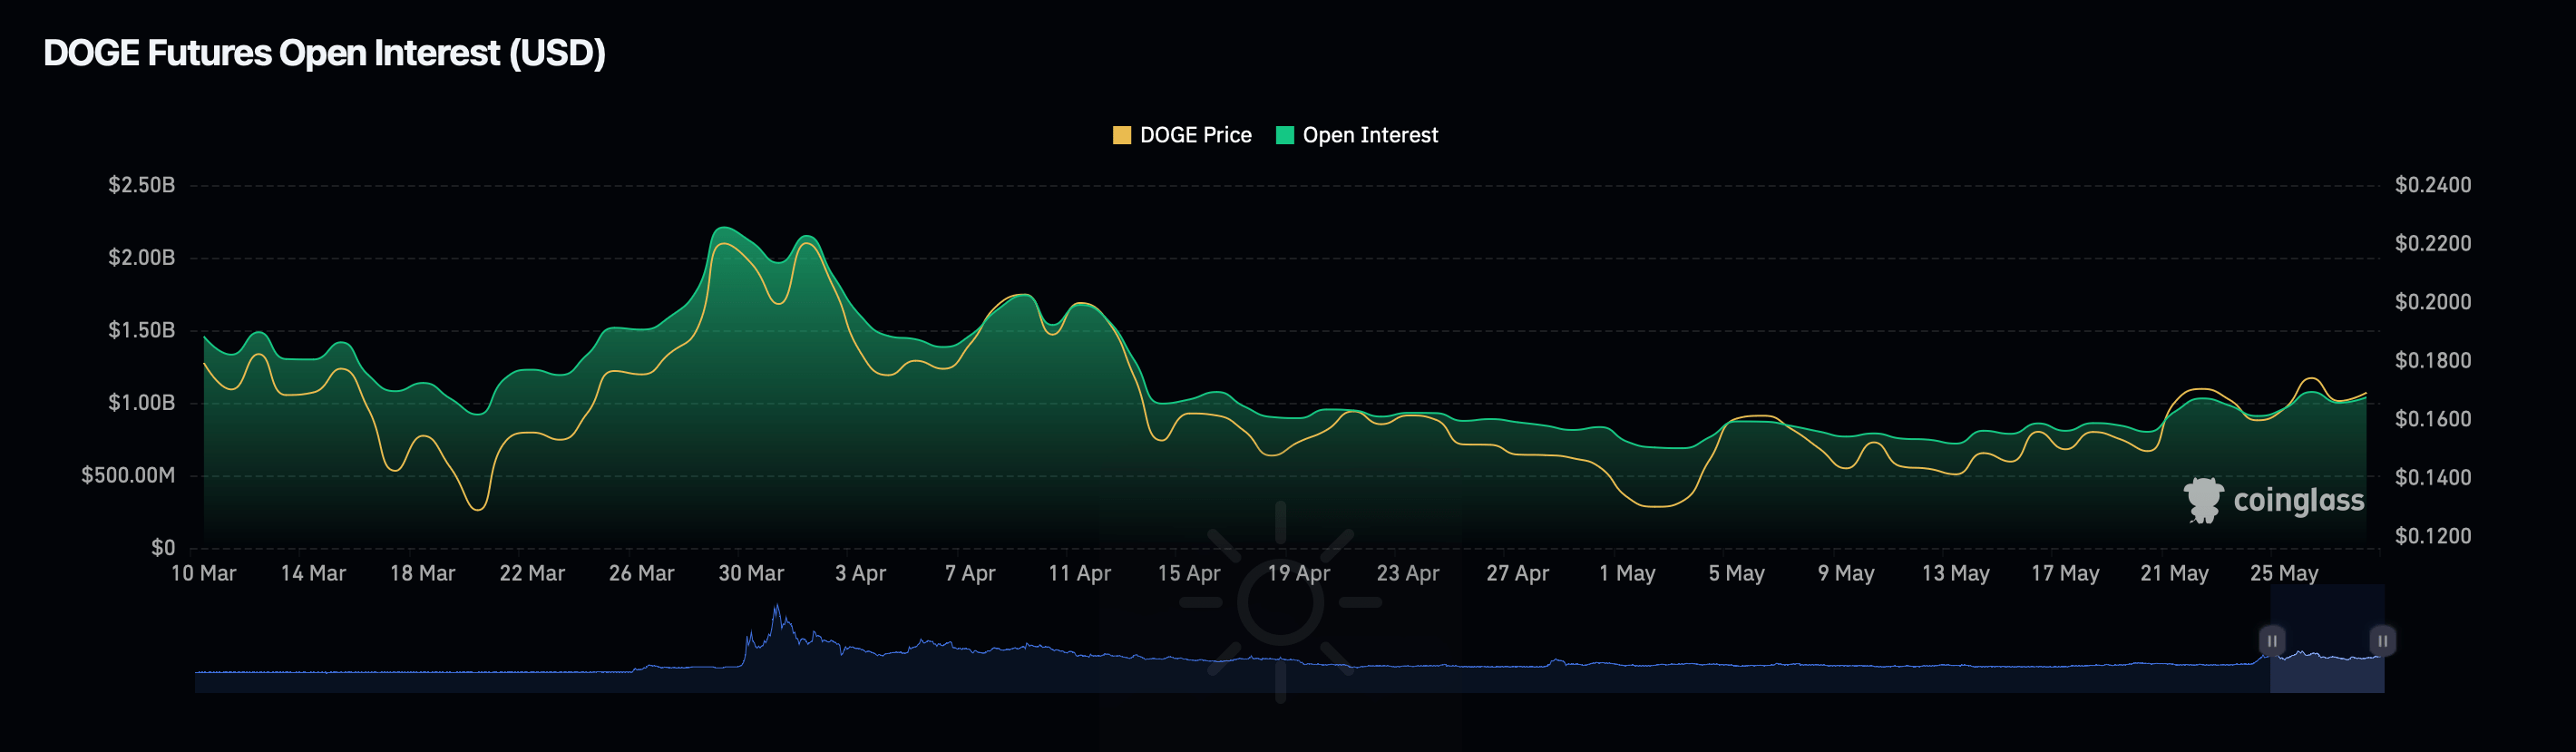Select the DOGE Futures Open Interest title
The image size is (2576, 752).
[x=324, y=53]
